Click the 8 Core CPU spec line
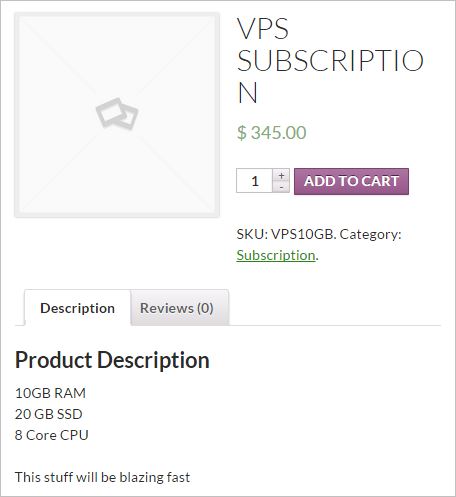 [x=52, y=435]
